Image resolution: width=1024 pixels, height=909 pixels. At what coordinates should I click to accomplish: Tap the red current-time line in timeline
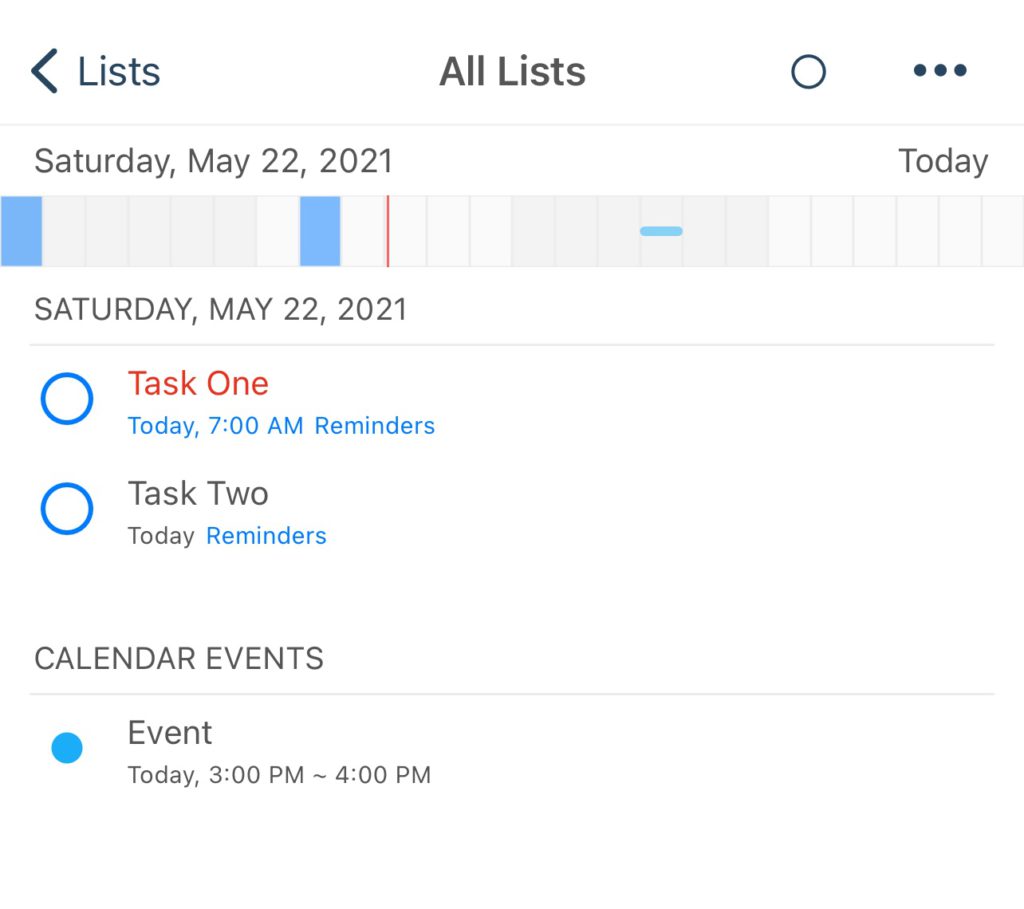coord(387,231)
